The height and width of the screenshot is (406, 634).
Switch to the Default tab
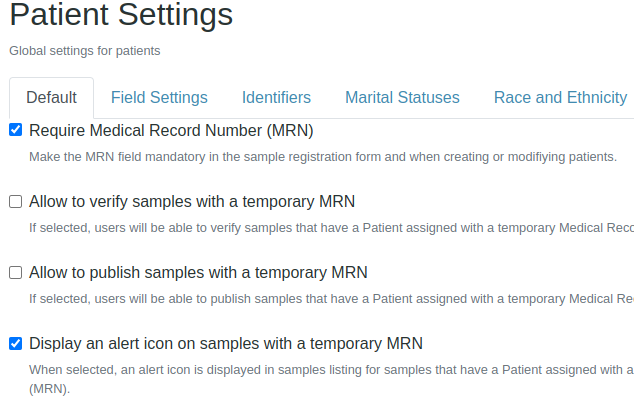click(x=51, y=97)
